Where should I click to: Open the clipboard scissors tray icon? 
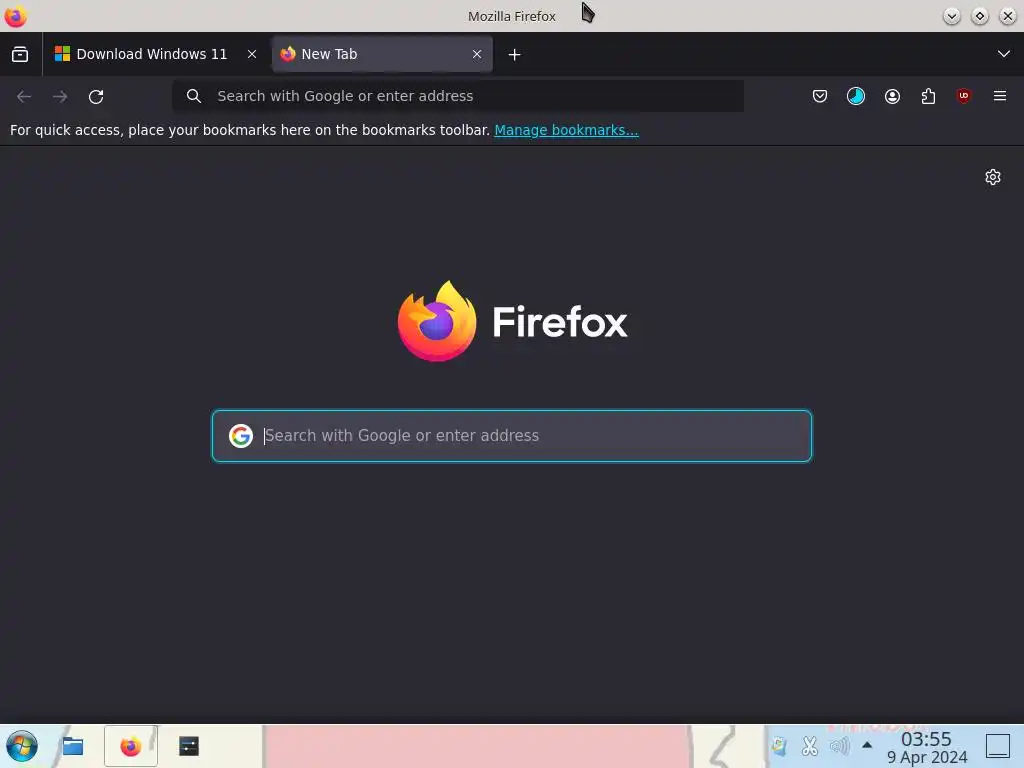click(809, 745)
